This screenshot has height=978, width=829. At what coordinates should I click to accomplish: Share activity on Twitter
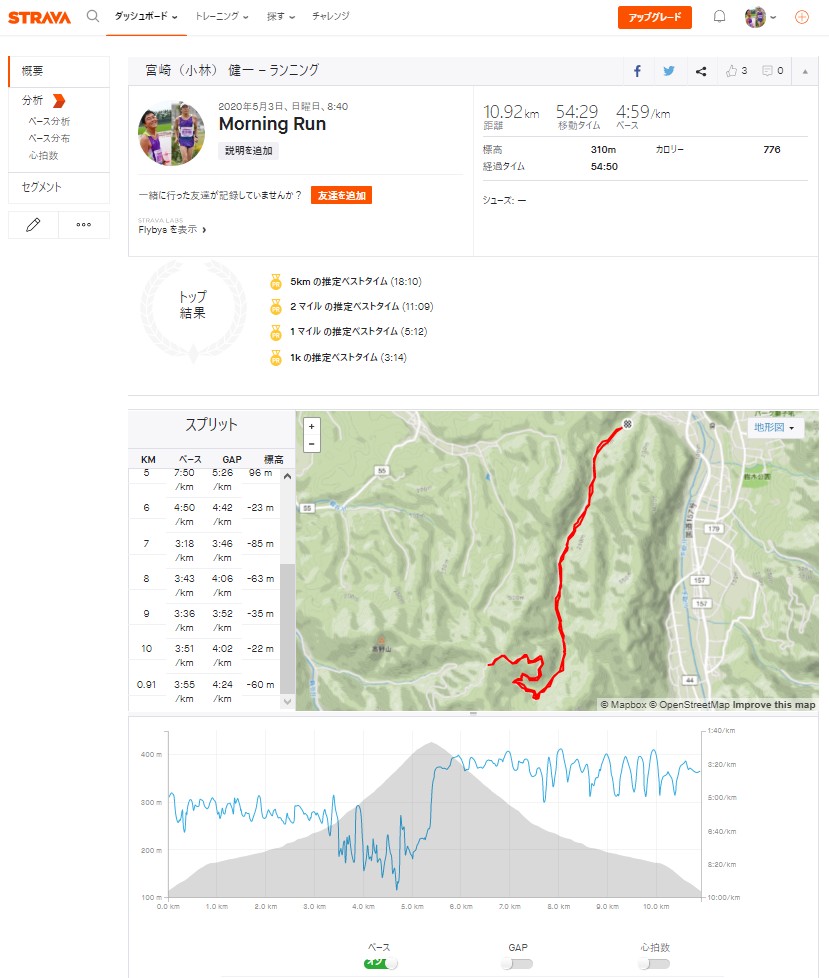(669, 71)
